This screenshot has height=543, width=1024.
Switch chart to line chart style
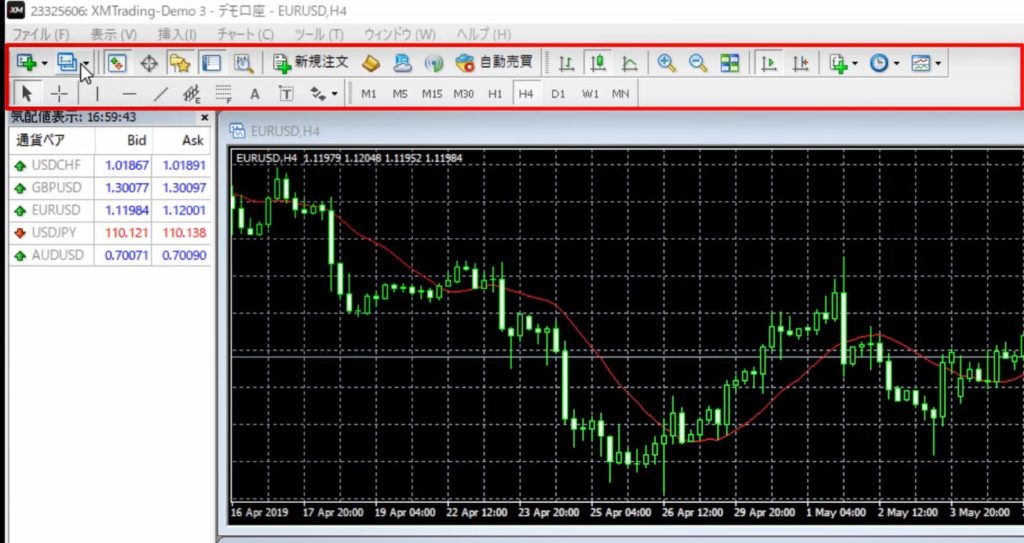tap(629, 63)
